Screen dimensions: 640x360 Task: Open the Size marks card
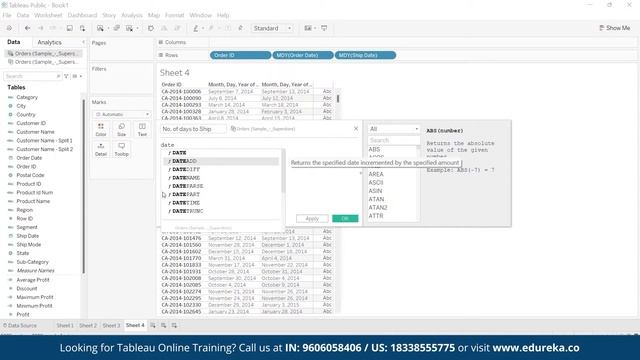click(x=122, y=130)
